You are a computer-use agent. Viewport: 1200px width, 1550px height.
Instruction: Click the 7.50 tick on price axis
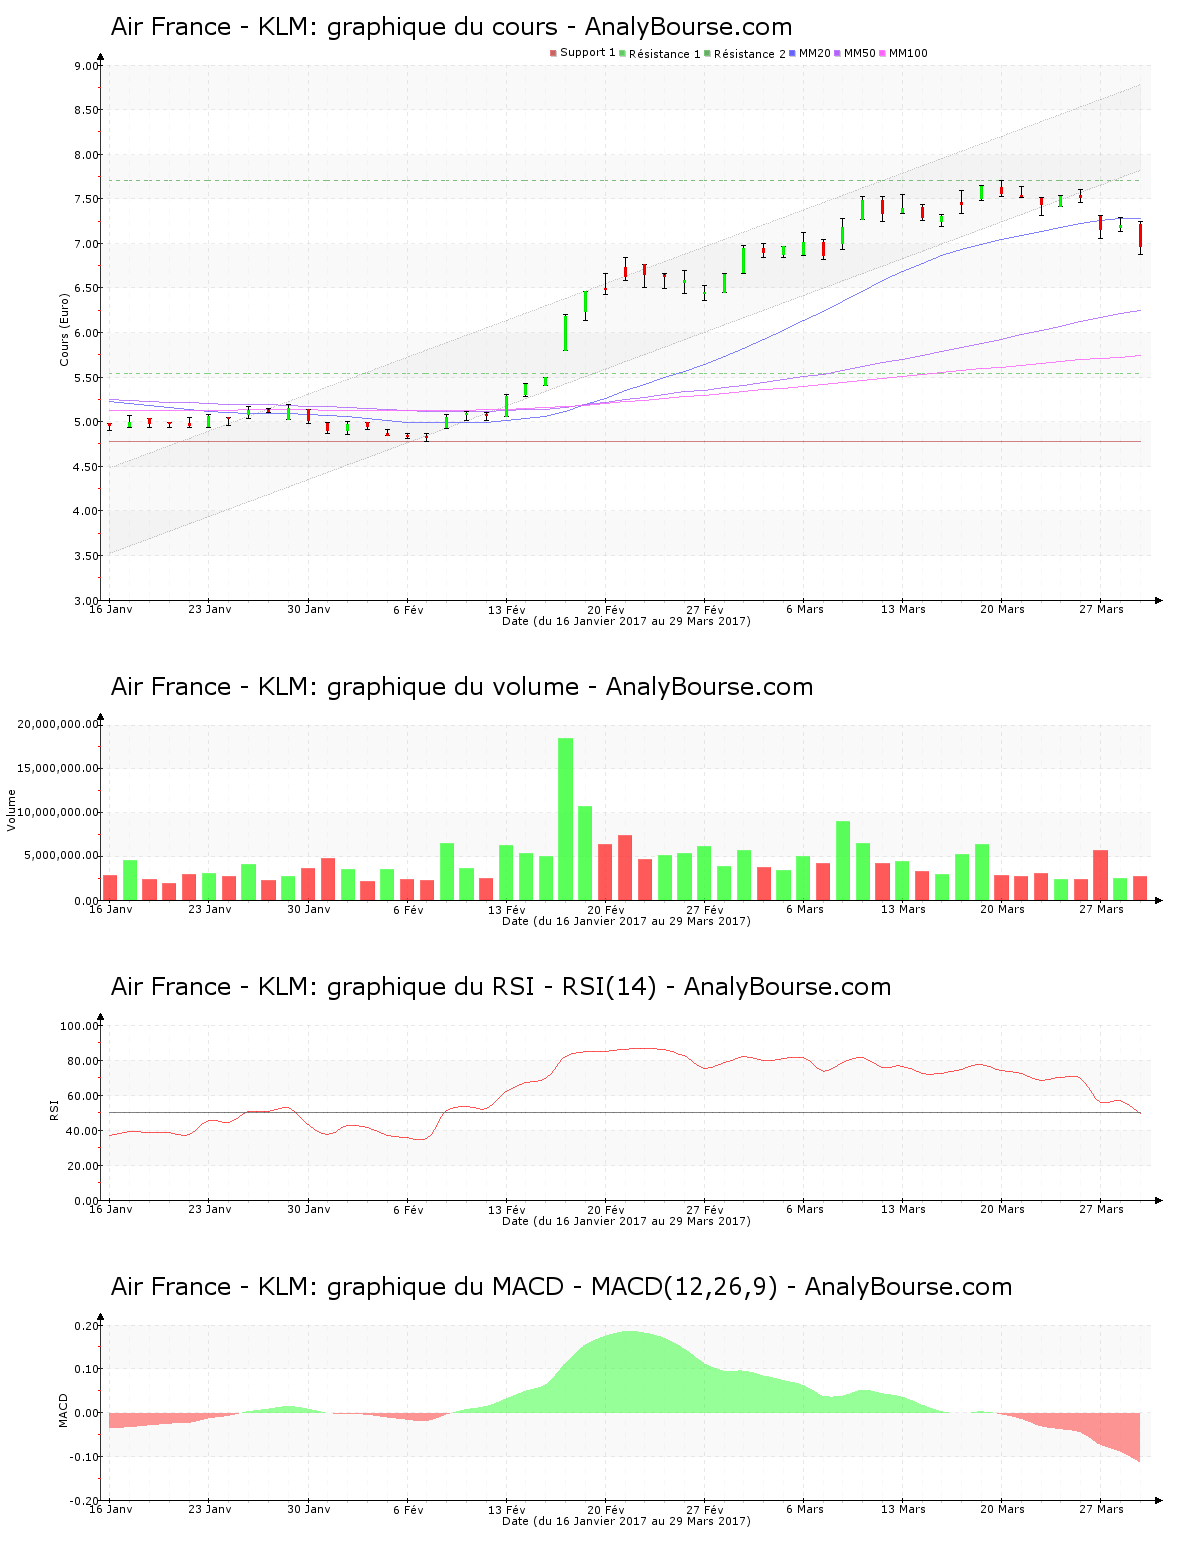point(86,199)
